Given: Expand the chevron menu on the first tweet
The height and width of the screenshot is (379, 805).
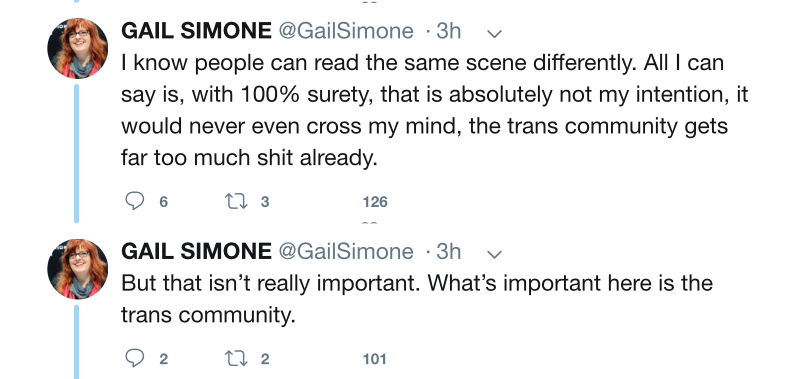Looking at the screenshot, I should [x=494, y=34].
